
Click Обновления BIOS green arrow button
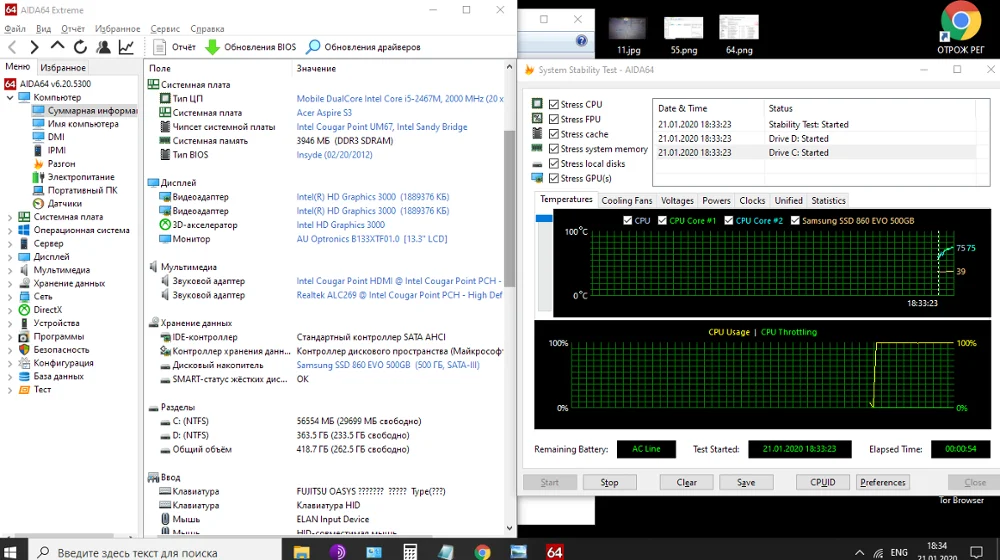251,47
